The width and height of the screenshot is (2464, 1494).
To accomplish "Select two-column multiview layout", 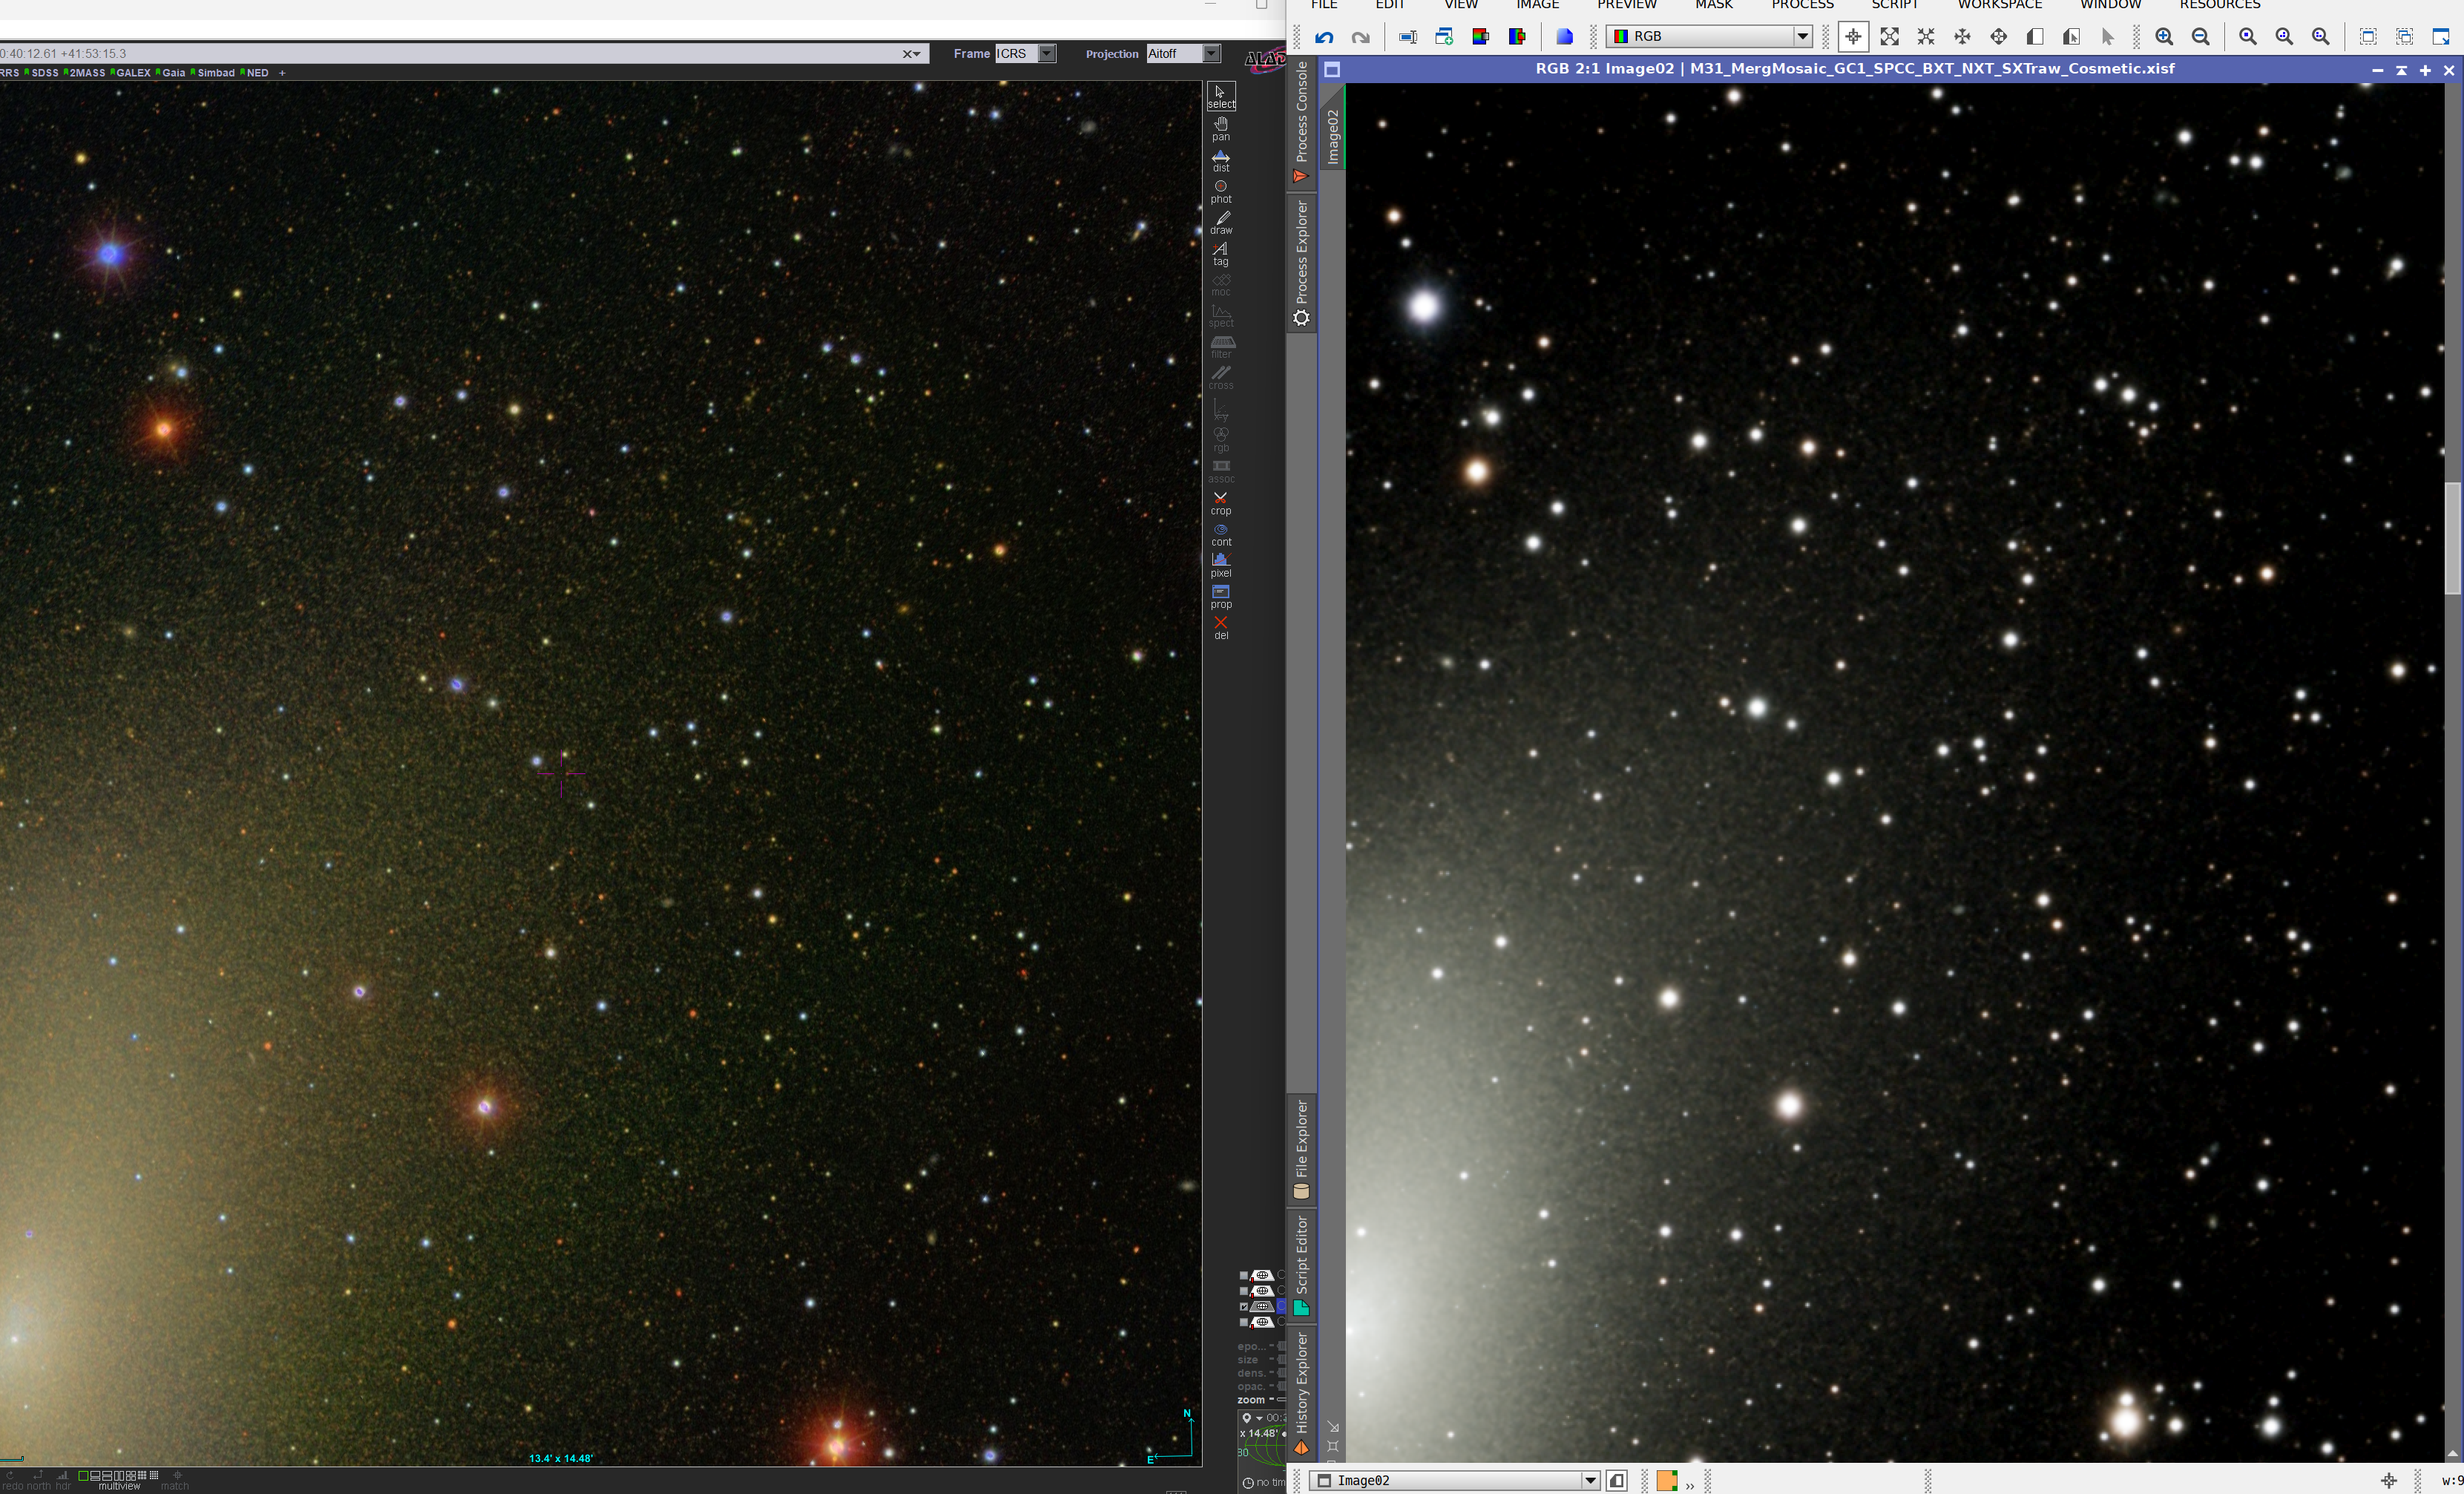I will coord(119,1476).
